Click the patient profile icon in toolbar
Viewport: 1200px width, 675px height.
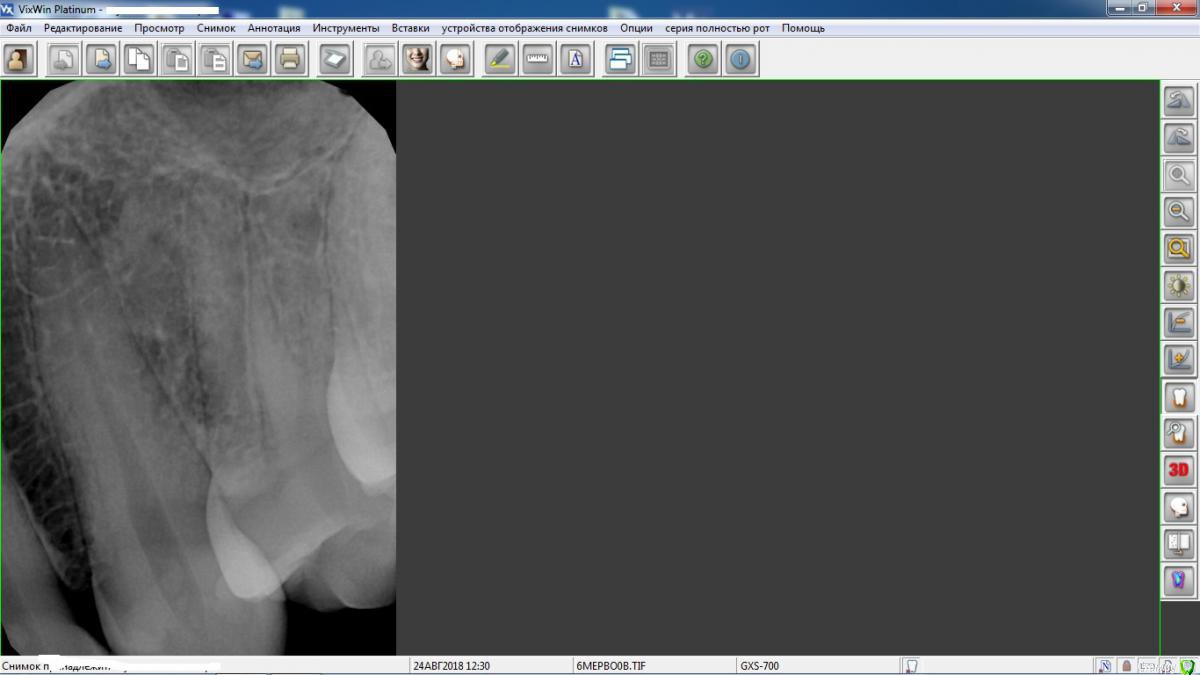tap(19, 60)
